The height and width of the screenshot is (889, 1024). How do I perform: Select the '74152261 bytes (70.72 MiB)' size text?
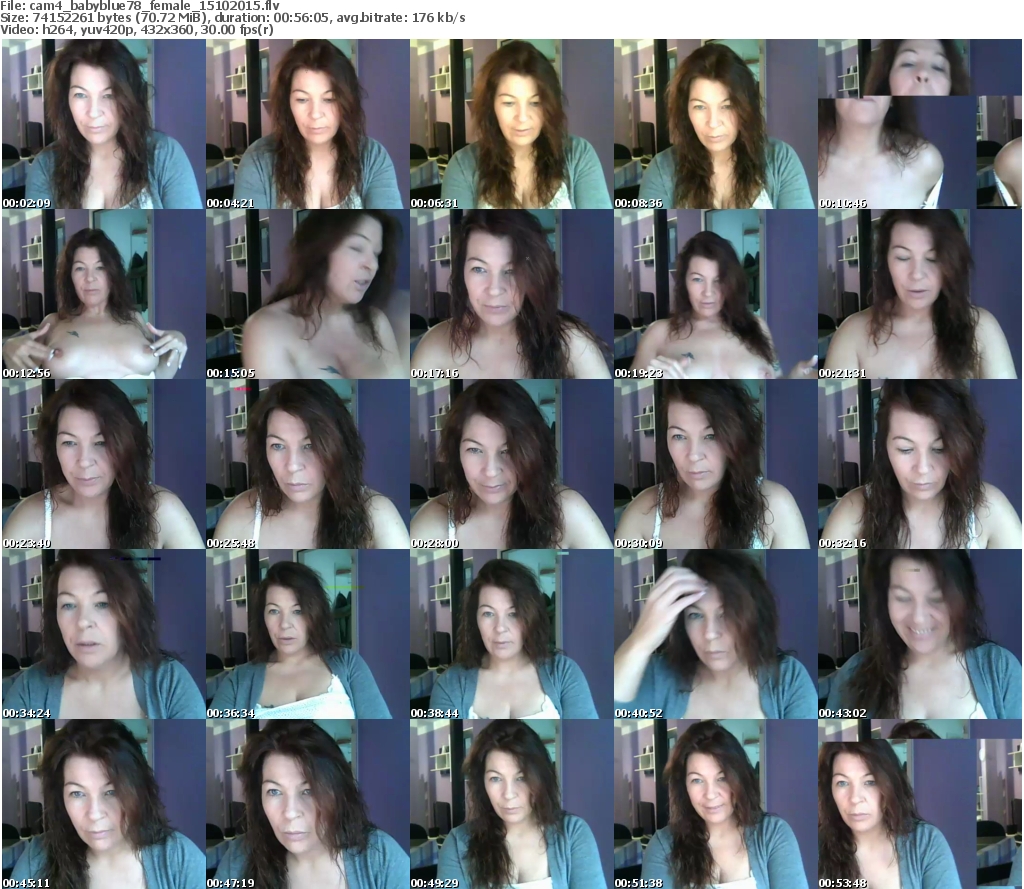click(x=120, y=18)
